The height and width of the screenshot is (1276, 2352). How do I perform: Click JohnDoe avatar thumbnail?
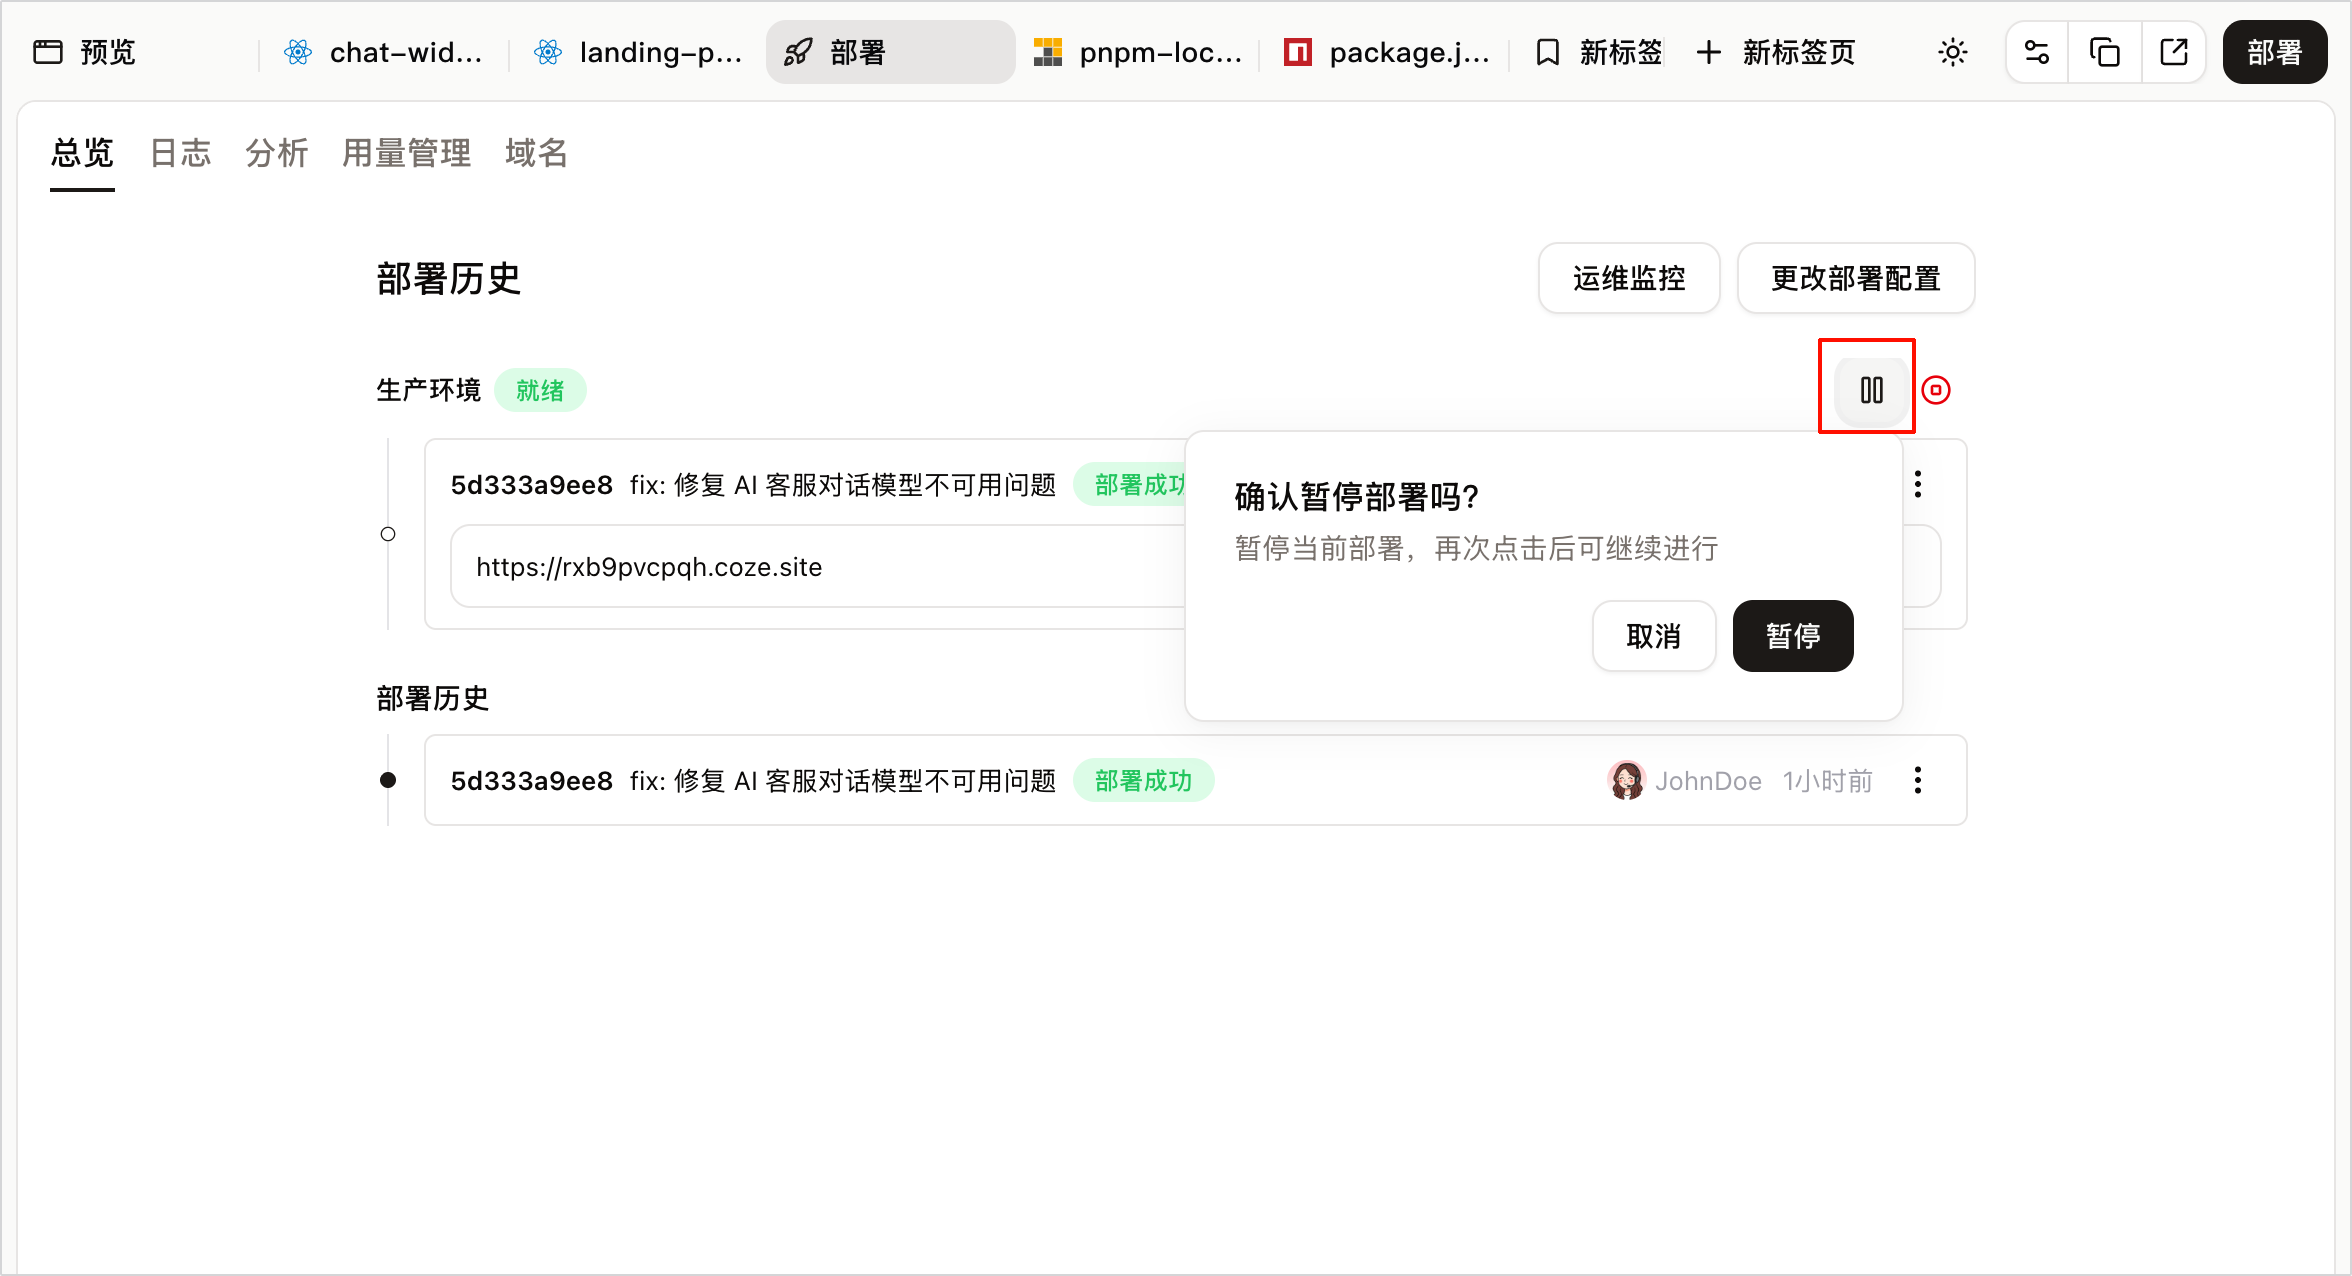[1627, 780]
